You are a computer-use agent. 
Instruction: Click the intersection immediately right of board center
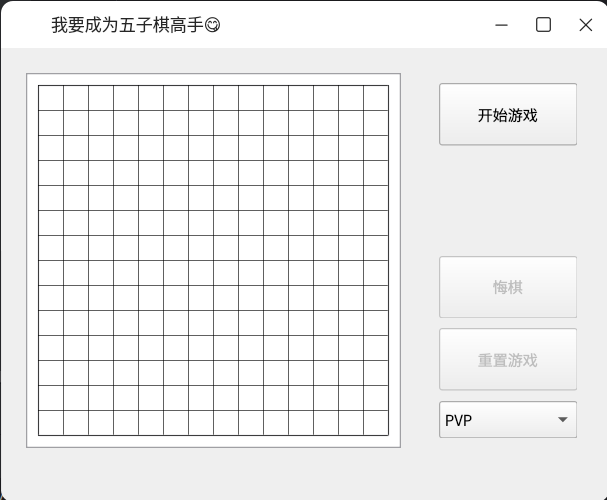[x=238, y=260]
